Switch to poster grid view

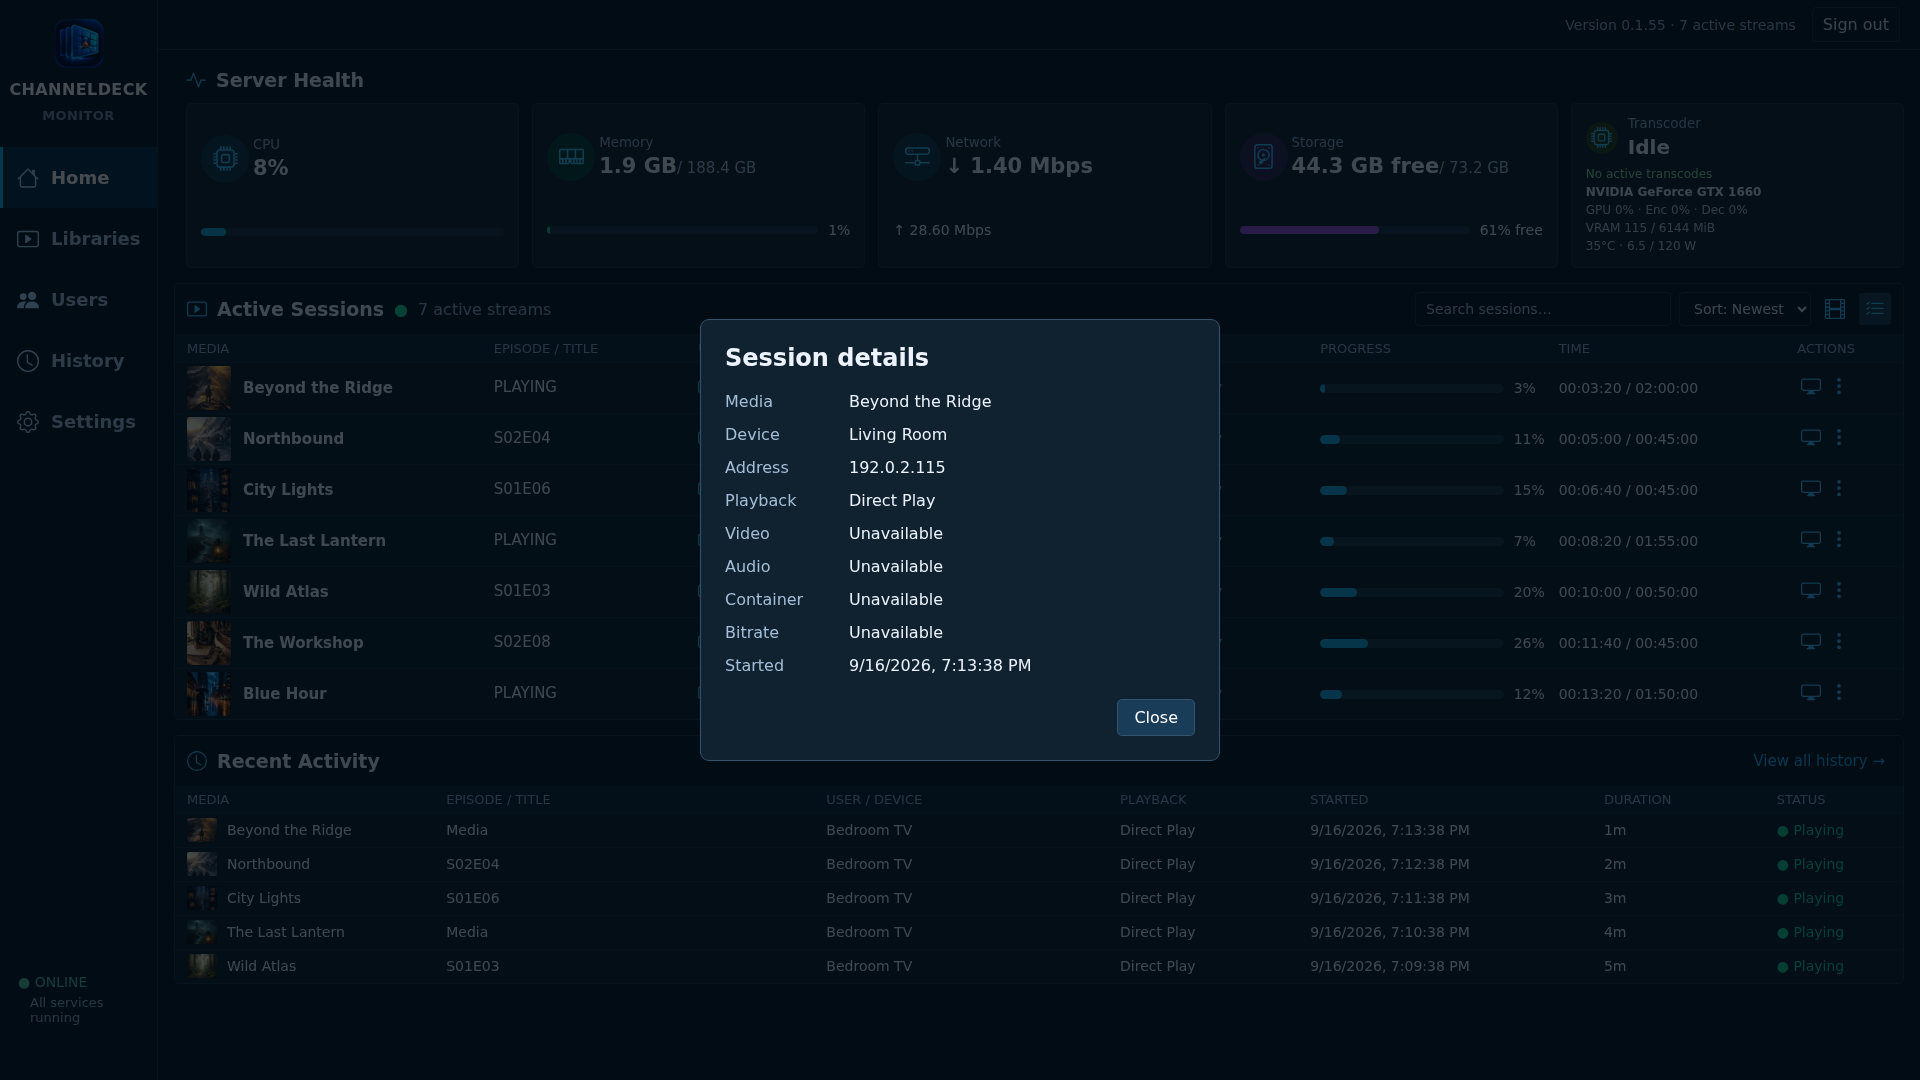tap(1835, 309)
